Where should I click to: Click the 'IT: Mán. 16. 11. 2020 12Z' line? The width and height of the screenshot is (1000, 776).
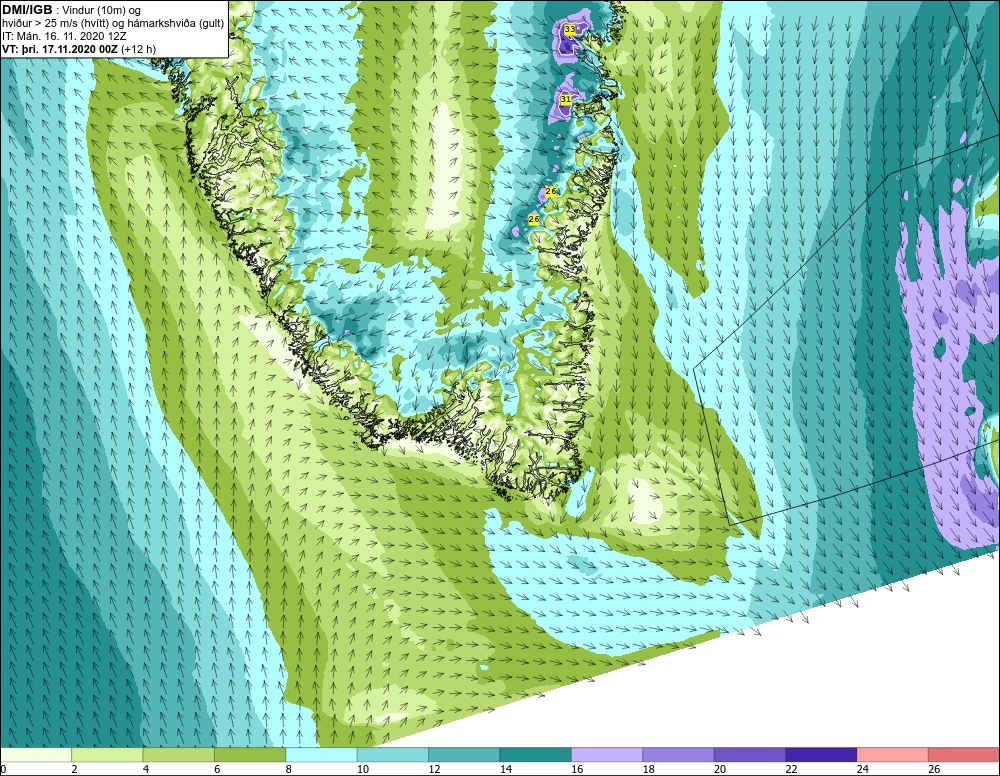click(64, 36)
